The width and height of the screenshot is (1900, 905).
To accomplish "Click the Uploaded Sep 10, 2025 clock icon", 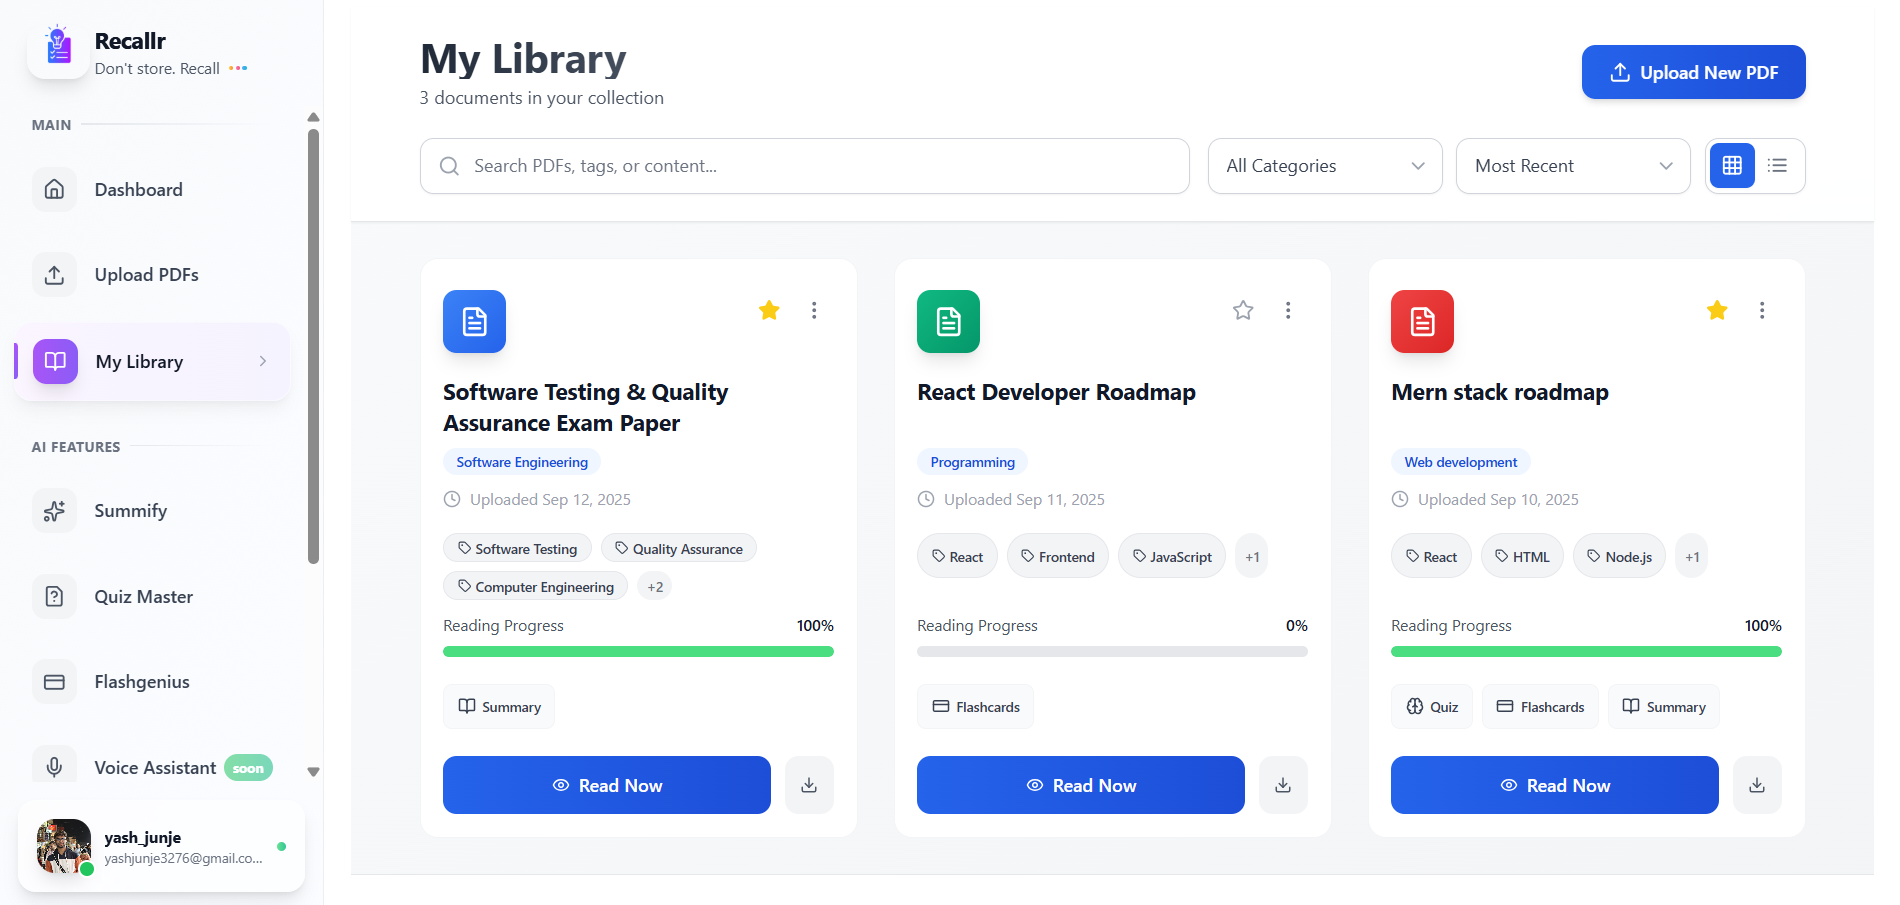I will tap(1400, 499).
